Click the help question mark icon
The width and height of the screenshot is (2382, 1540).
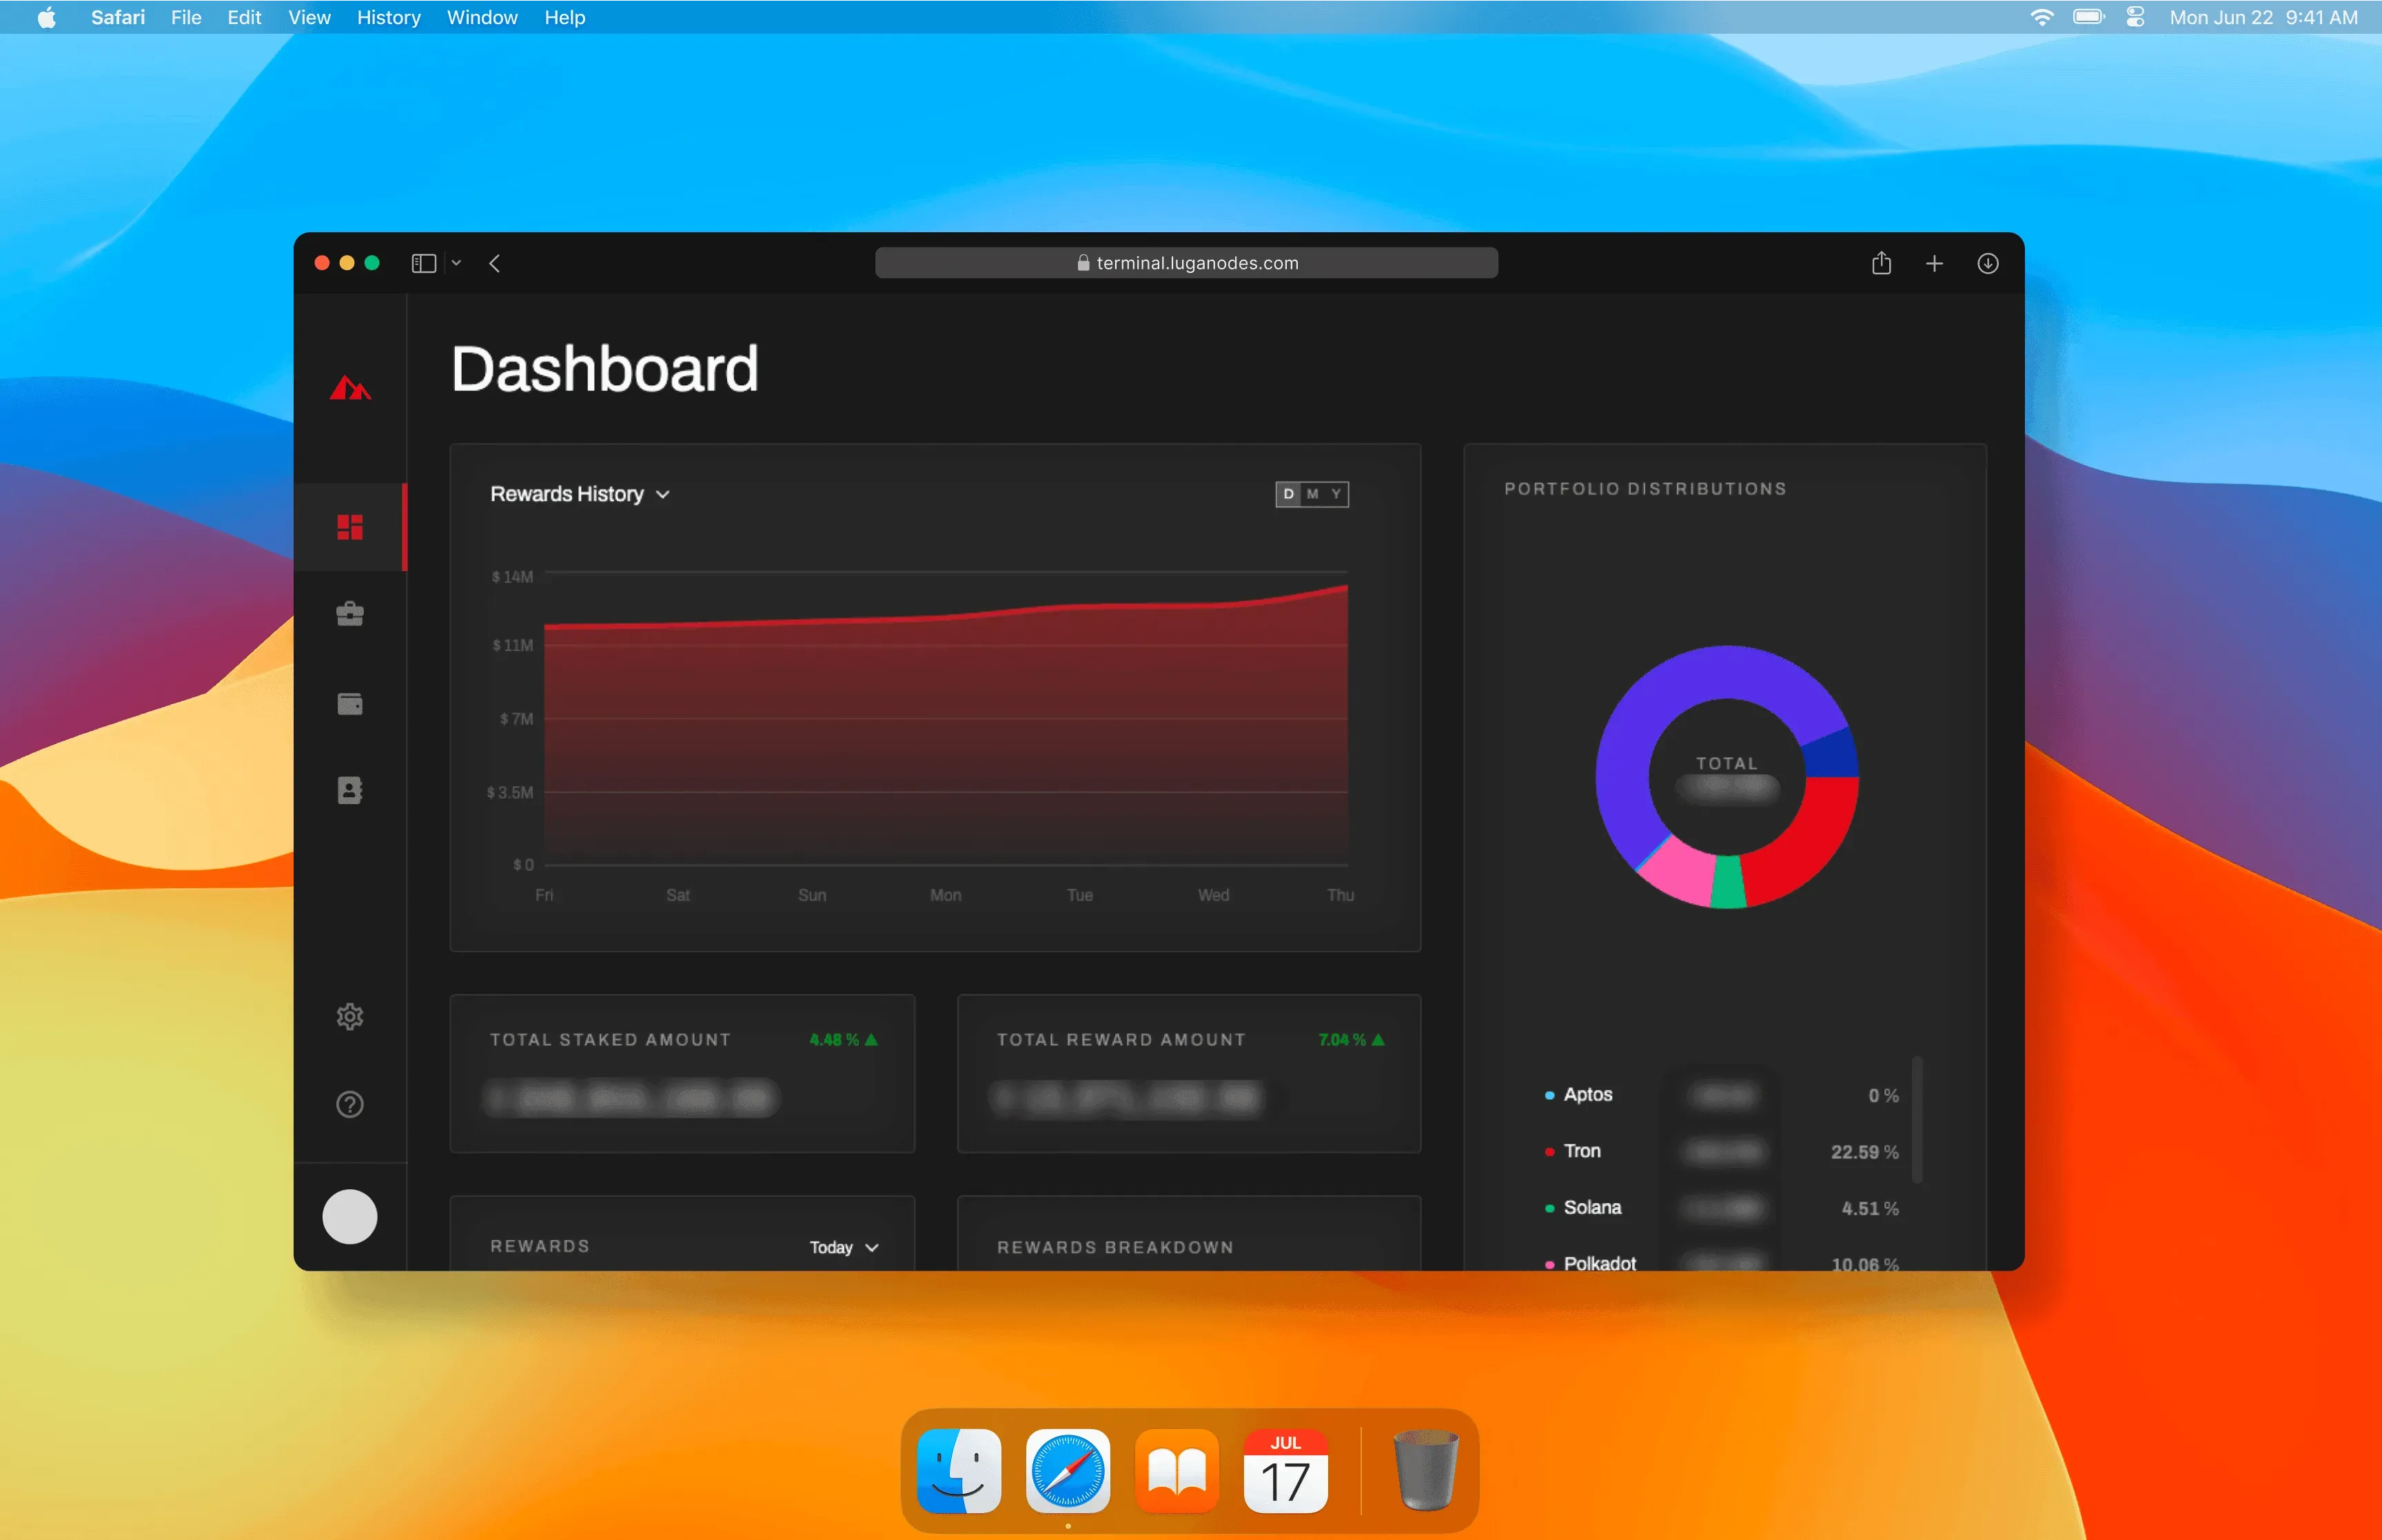(350, 1104)
